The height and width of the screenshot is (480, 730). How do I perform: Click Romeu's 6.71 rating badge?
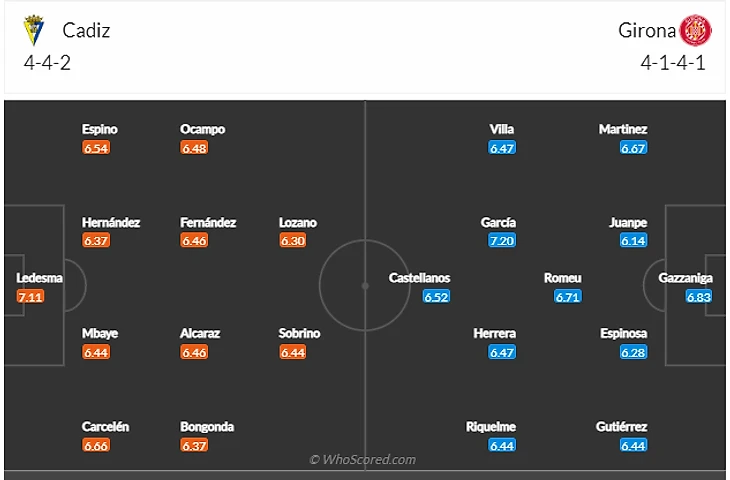pos(568,297)
